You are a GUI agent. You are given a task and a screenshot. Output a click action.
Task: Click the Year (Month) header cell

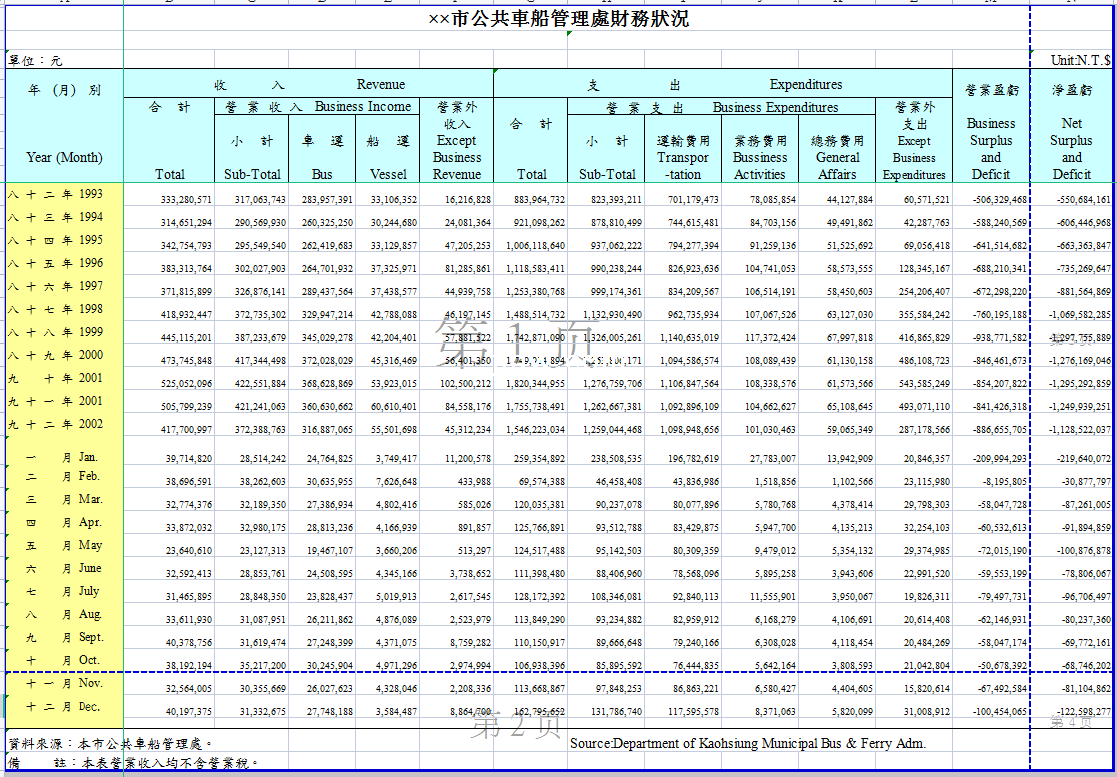[64, 157]
